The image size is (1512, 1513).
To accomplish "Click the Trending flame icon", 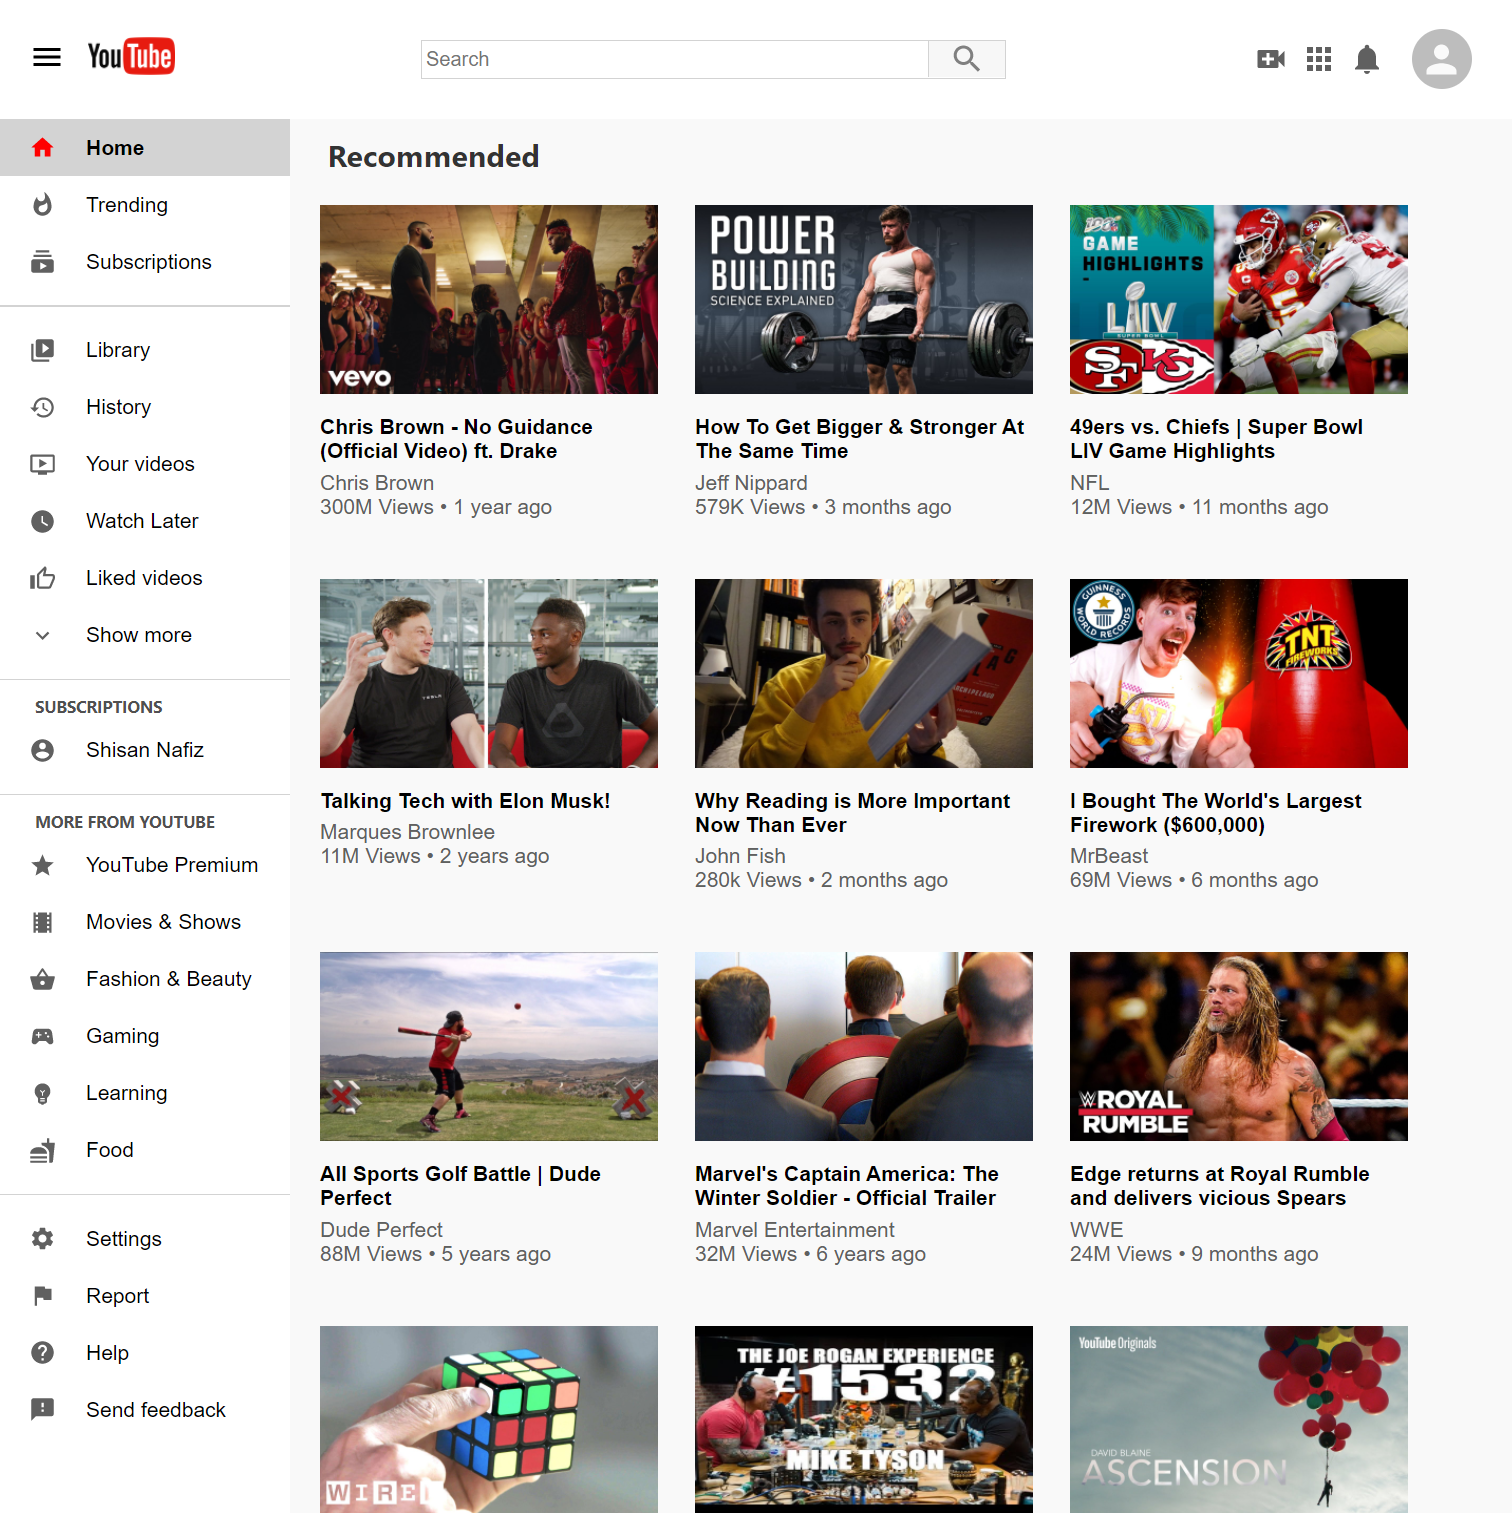I will [x=43, y=205].
